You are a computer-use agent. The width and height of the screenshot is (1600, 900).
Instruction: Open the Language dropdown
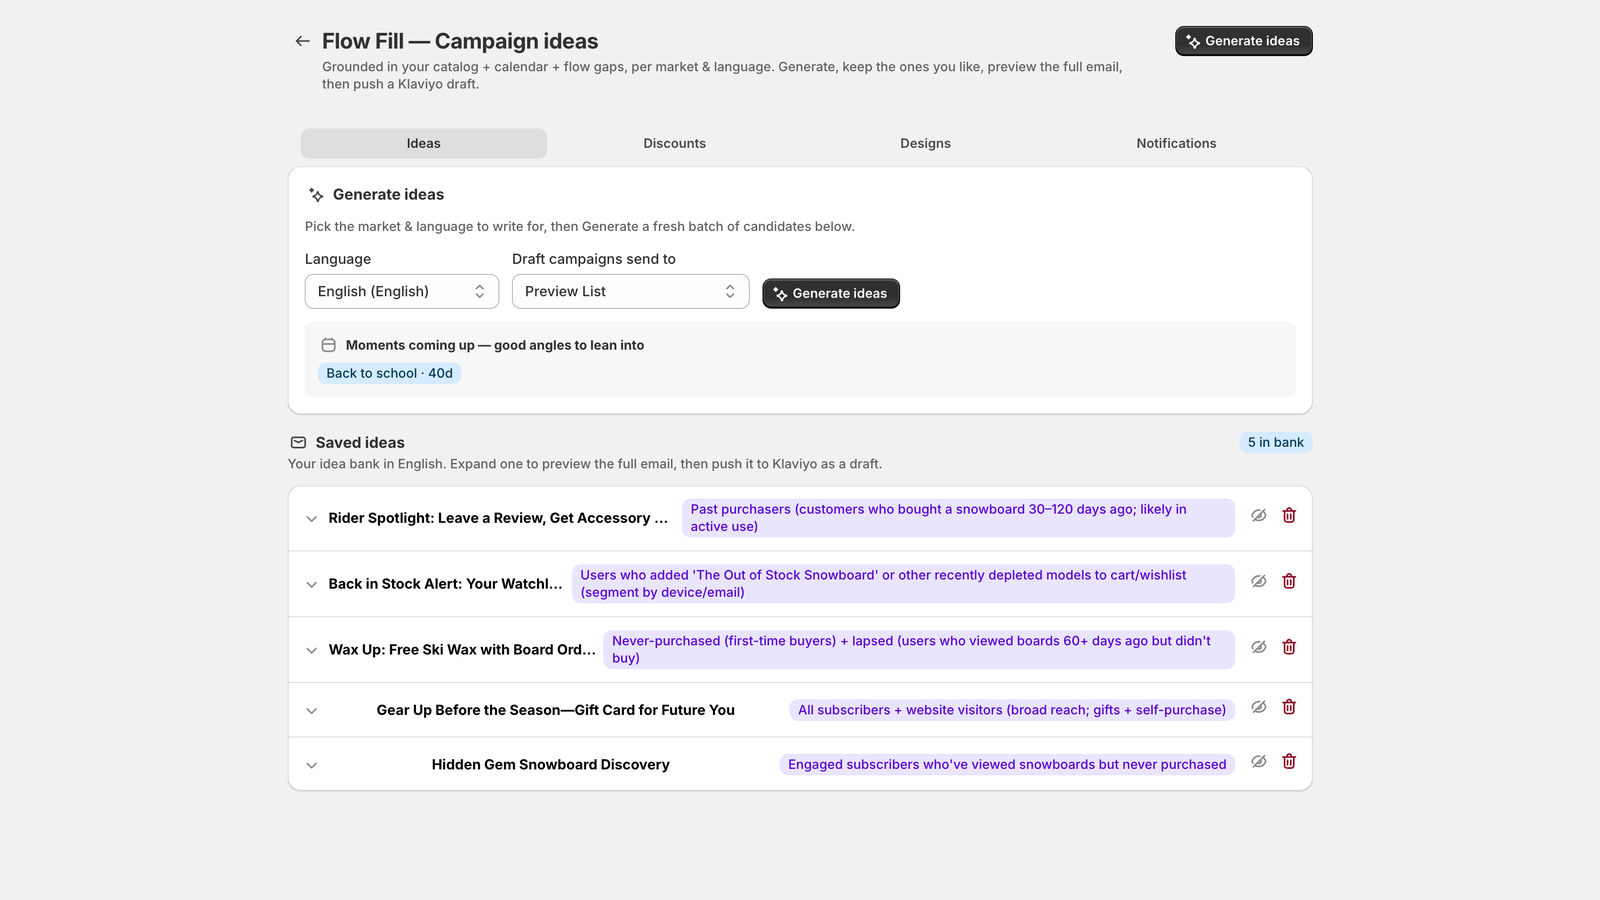click(402, 291)
